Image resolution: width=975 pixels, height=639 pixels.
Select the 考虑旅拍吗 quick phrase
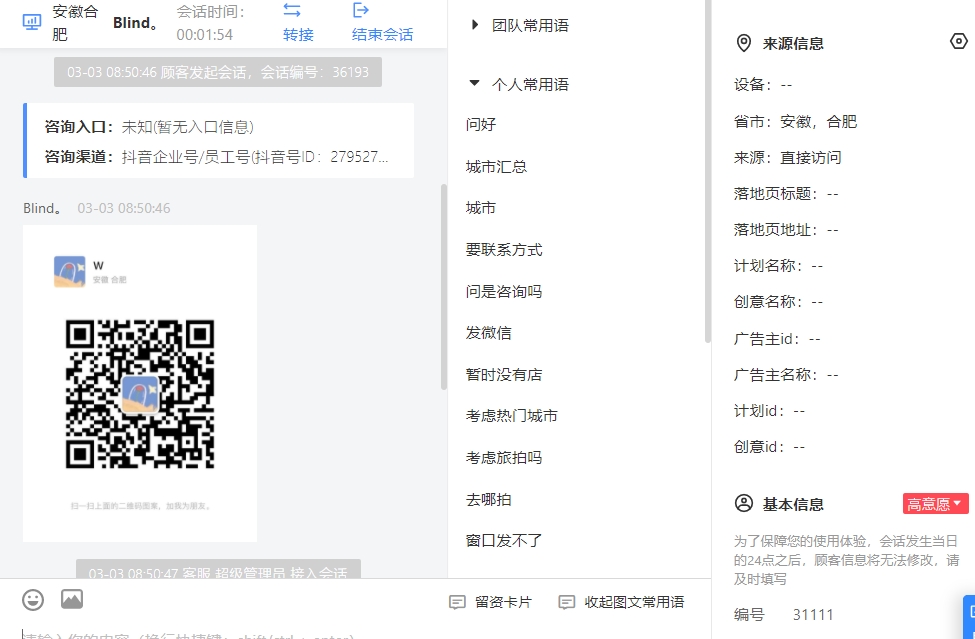(504, 458)
